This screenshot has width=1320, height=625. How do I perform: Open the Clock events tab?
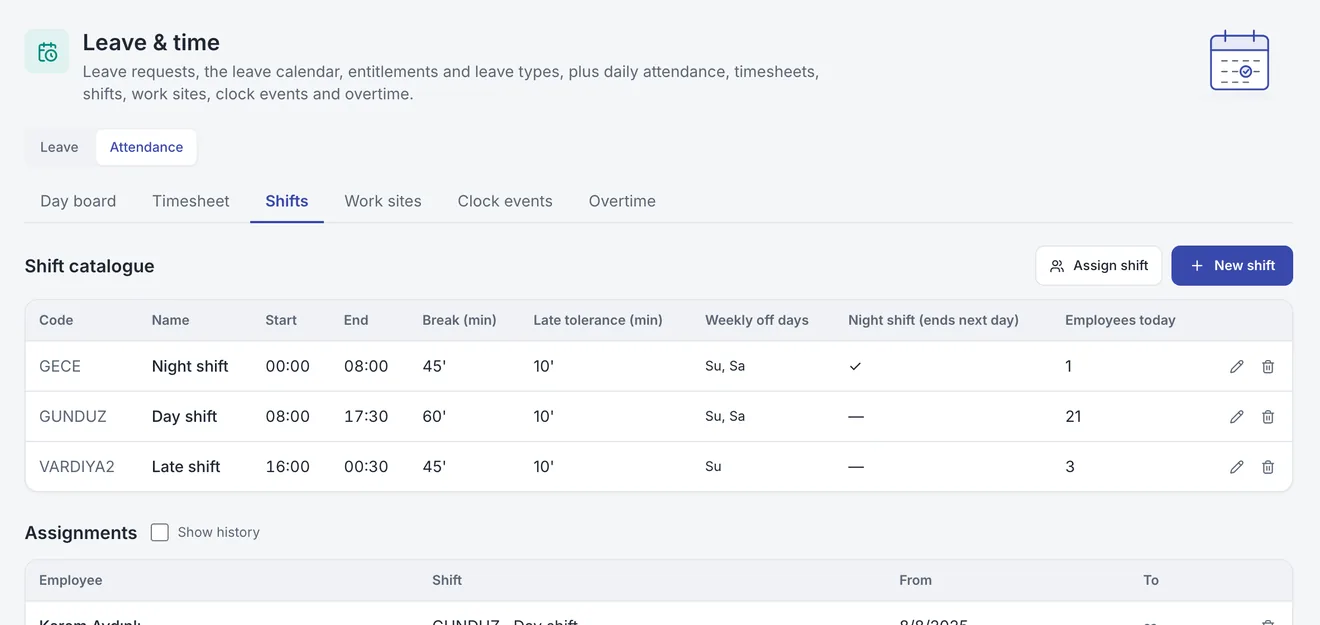[x=505, y=201]
